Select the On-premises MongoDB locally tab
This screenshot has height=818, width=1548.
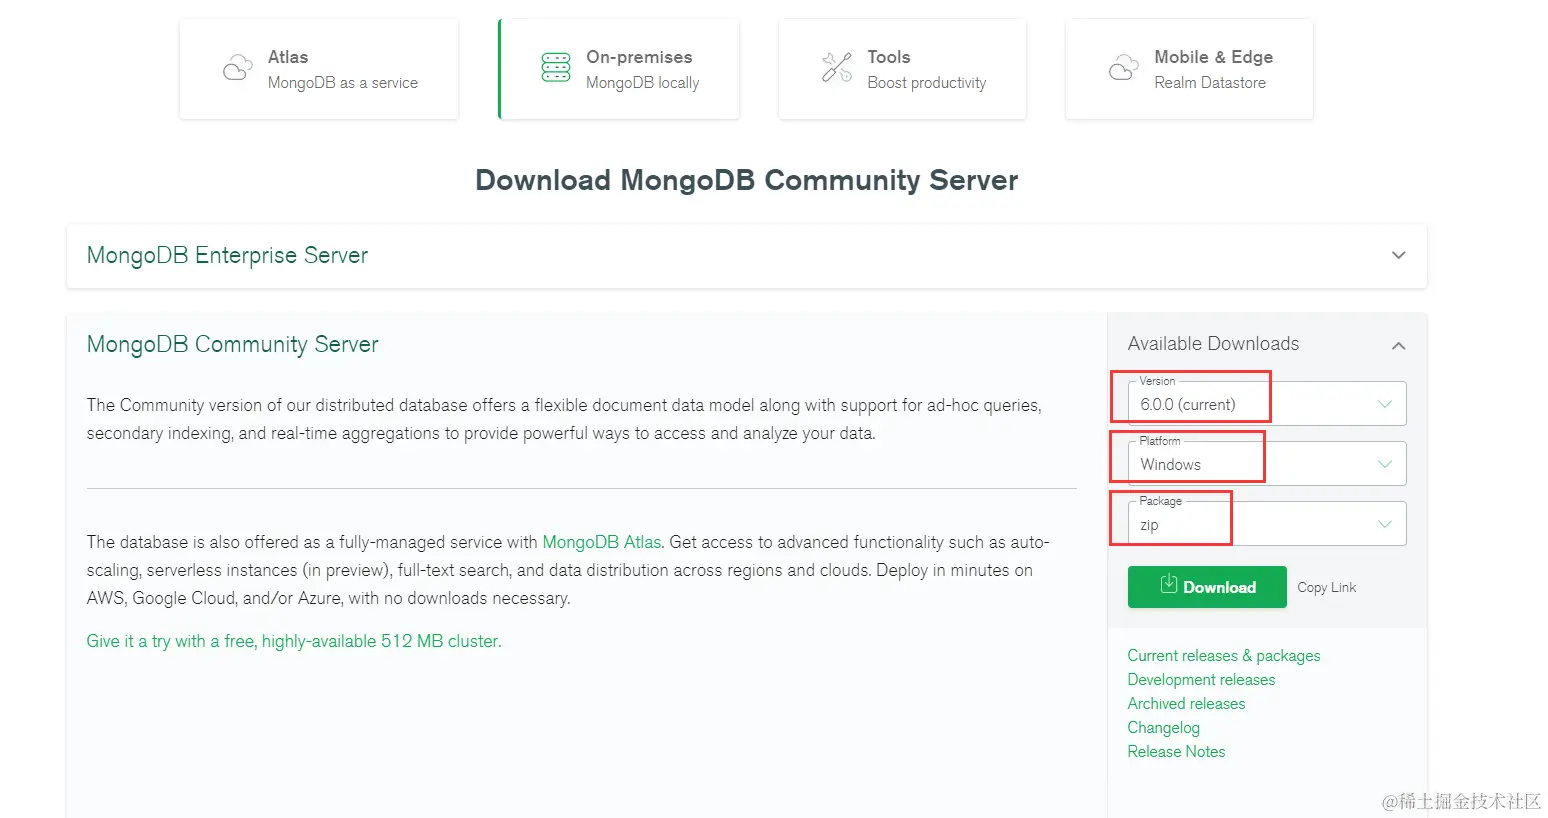point(619,69)
